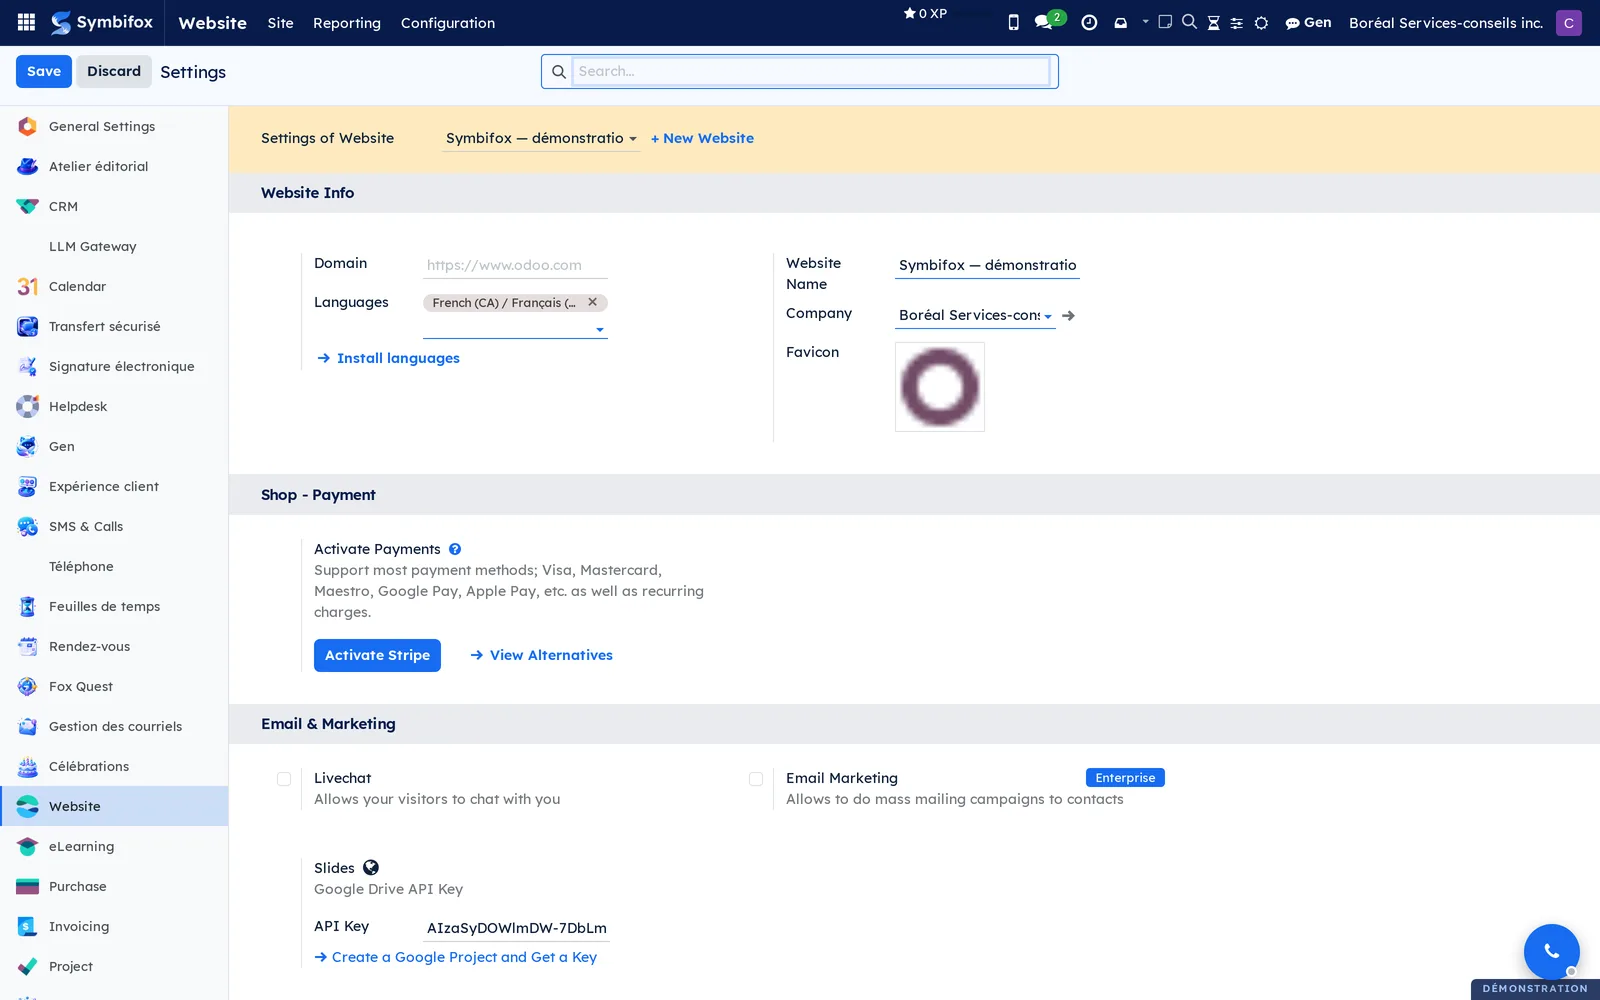The height and width of the screenshot is (1000, 1600).
Task: Go to Fox Quest settings
Action: coord(114,686)
